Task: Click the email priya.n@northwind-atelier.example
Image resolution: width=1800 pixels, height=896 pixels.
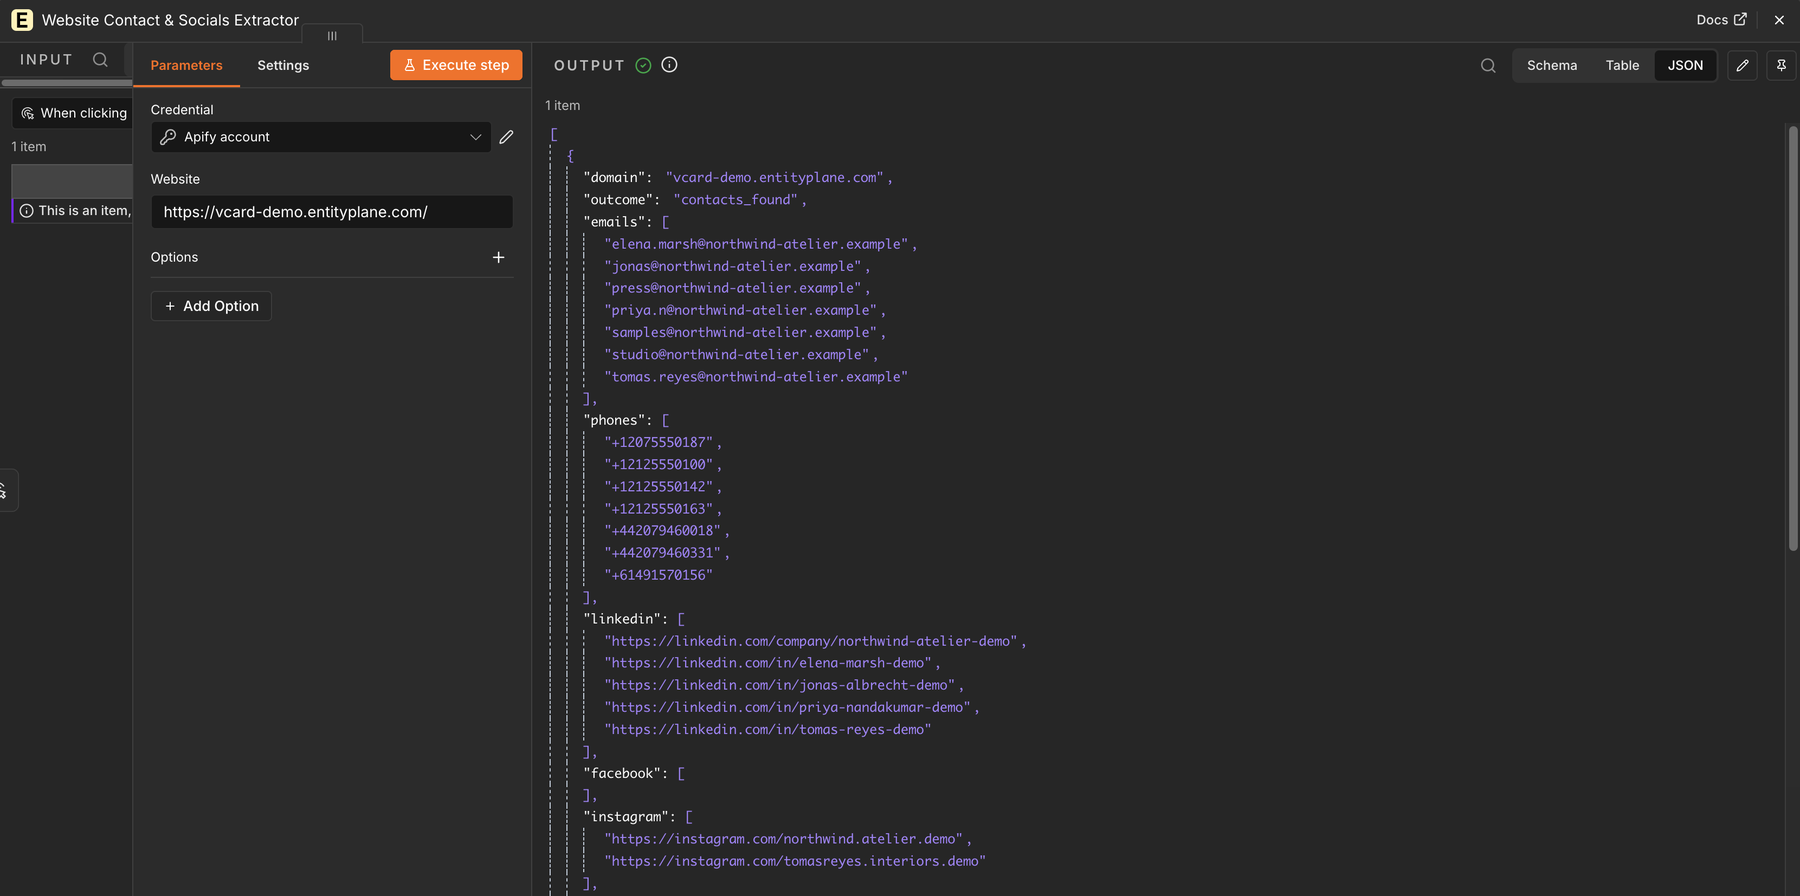Action: 741,310
